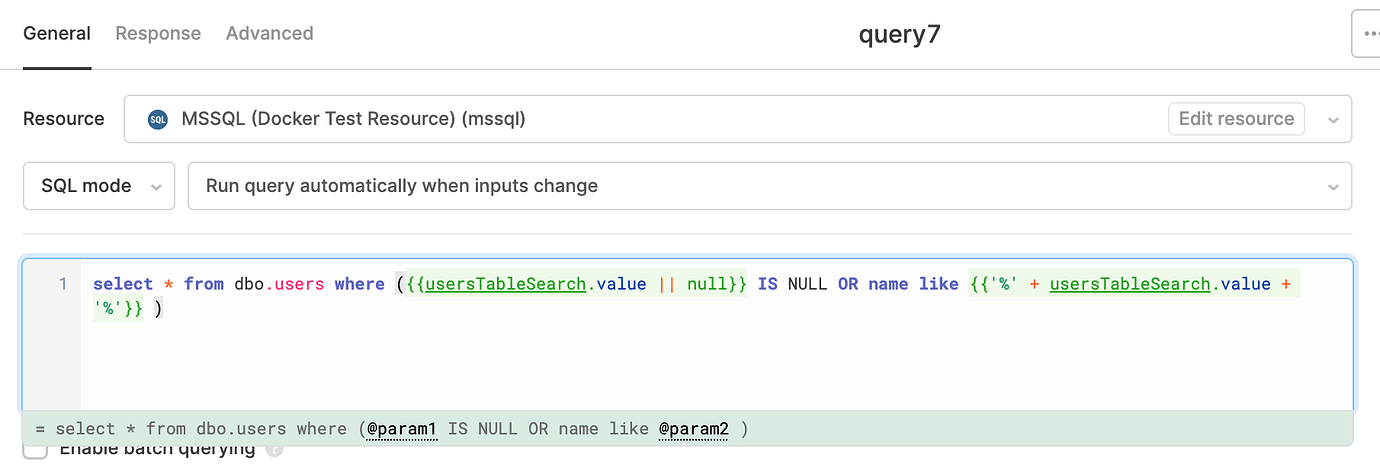This screenshot has width=1380, height=470.
Task: Click line number 1 in editor gutter
Action: coord(63,284)
